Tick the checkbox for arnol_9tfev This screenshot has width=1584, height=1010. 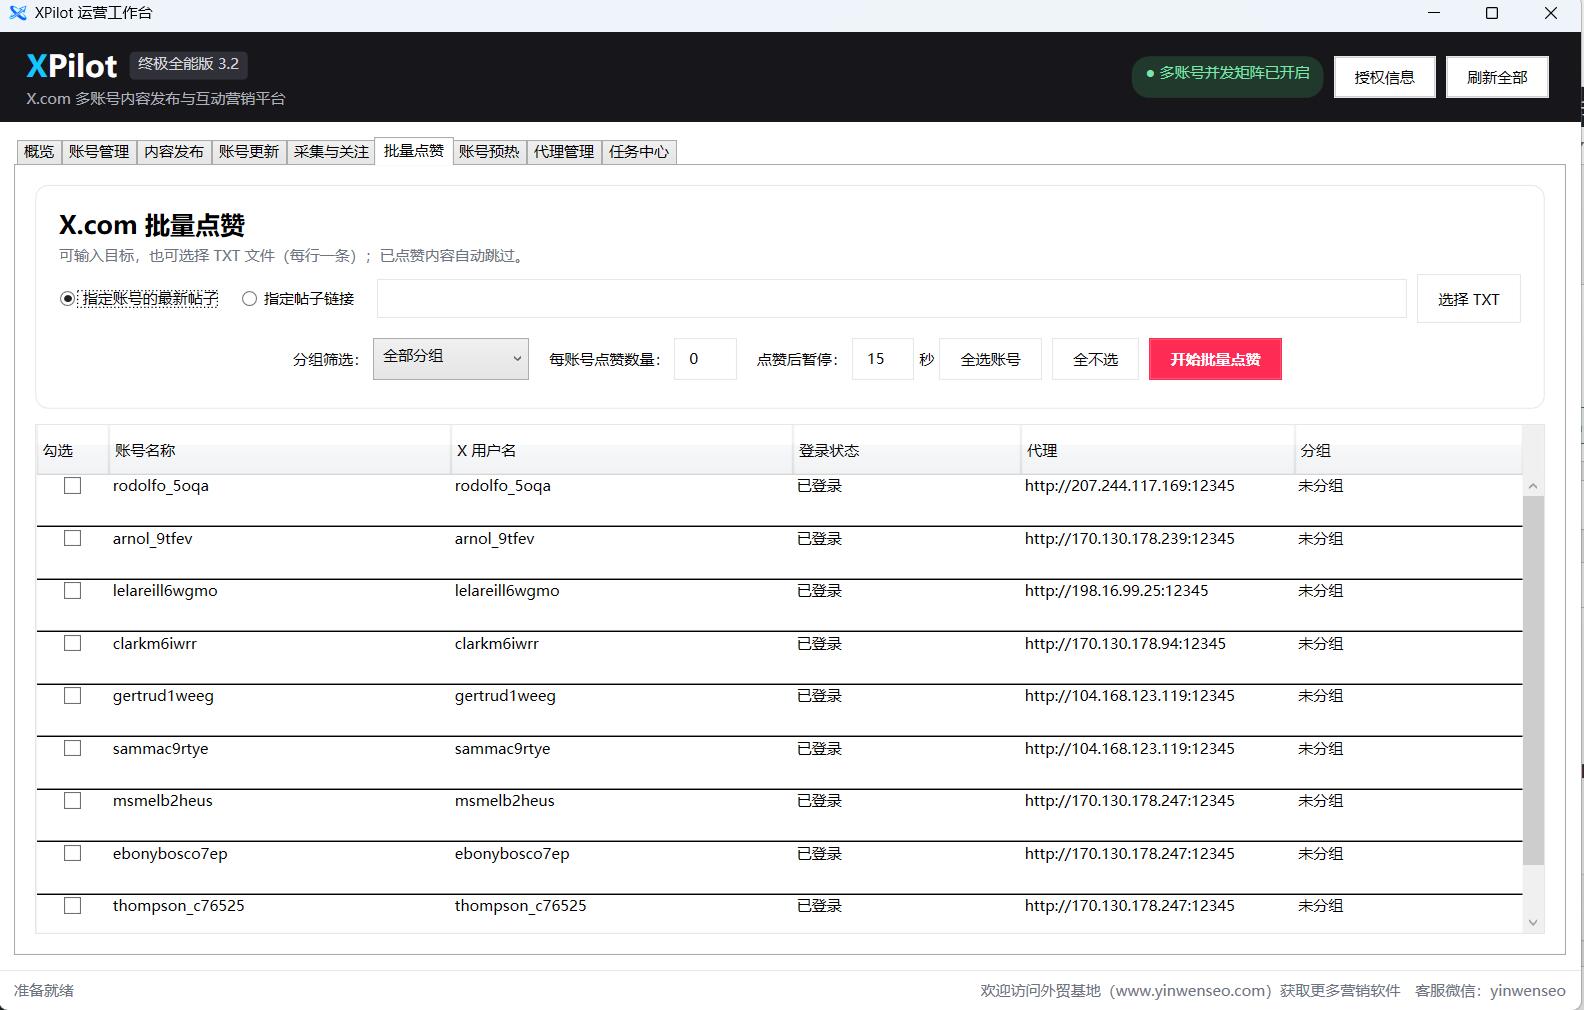click(72, 538)
